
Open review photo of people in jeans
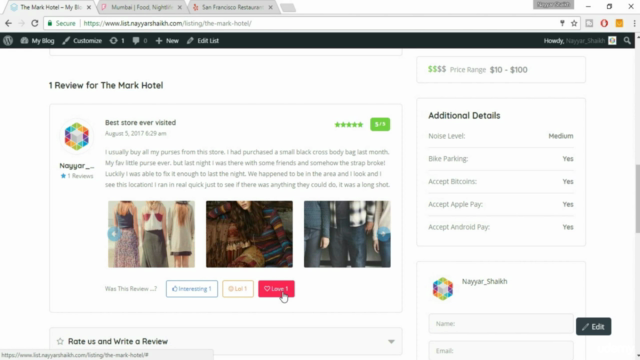coord(347,234)
